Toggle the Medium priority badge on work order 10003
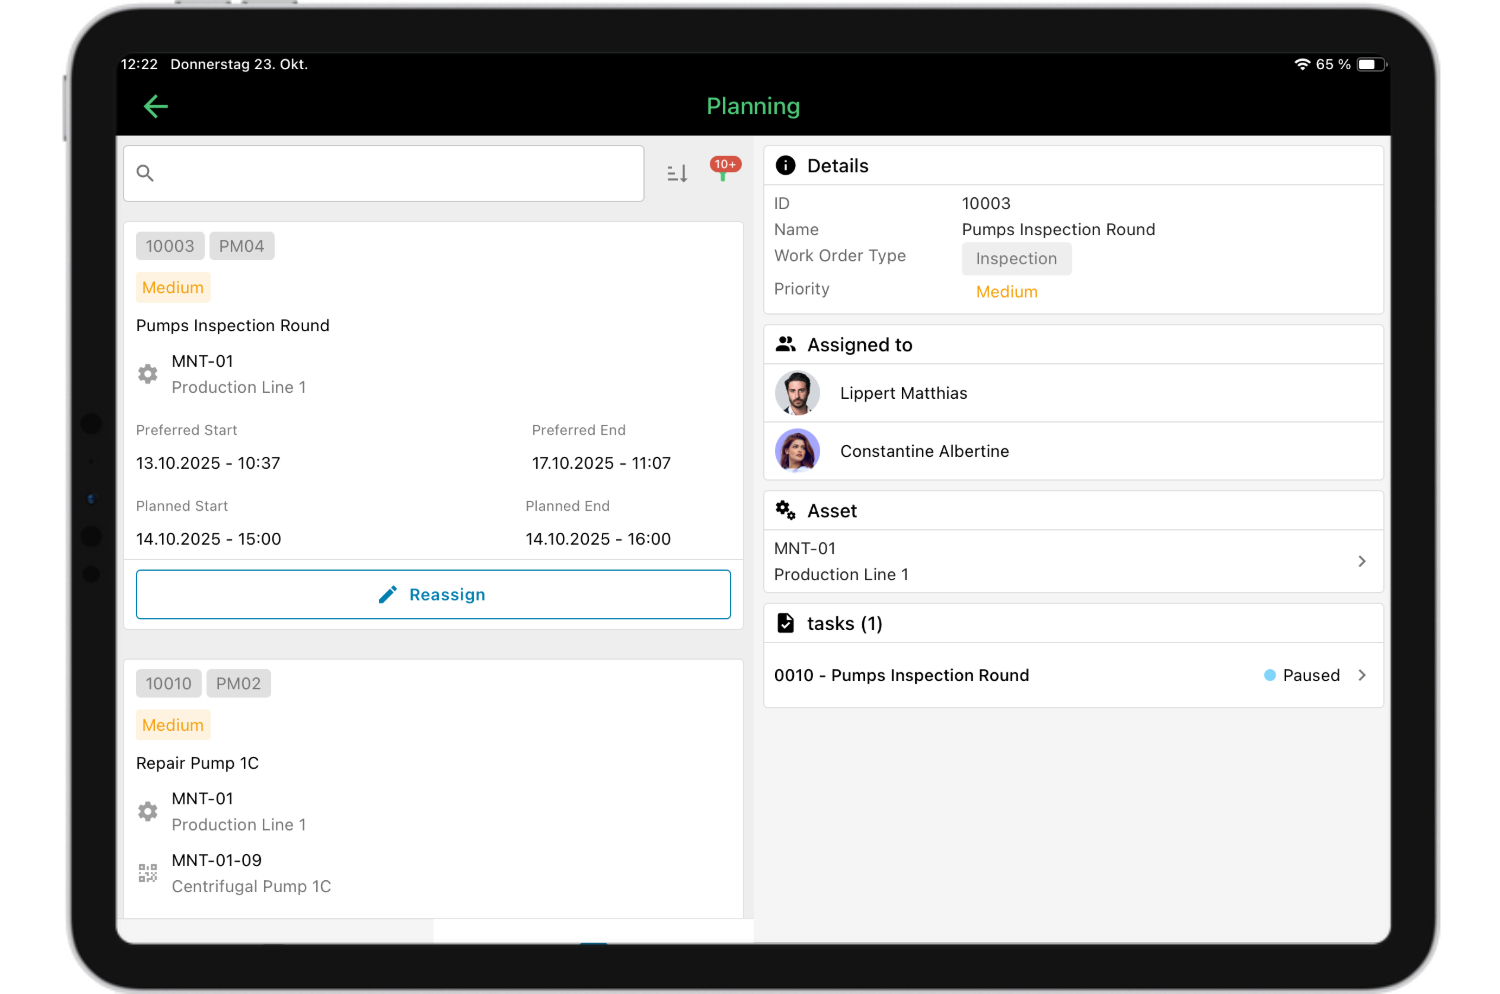The width and height of the screenshot is (1500, 994). pyautogui.click(x=172, y=287)
